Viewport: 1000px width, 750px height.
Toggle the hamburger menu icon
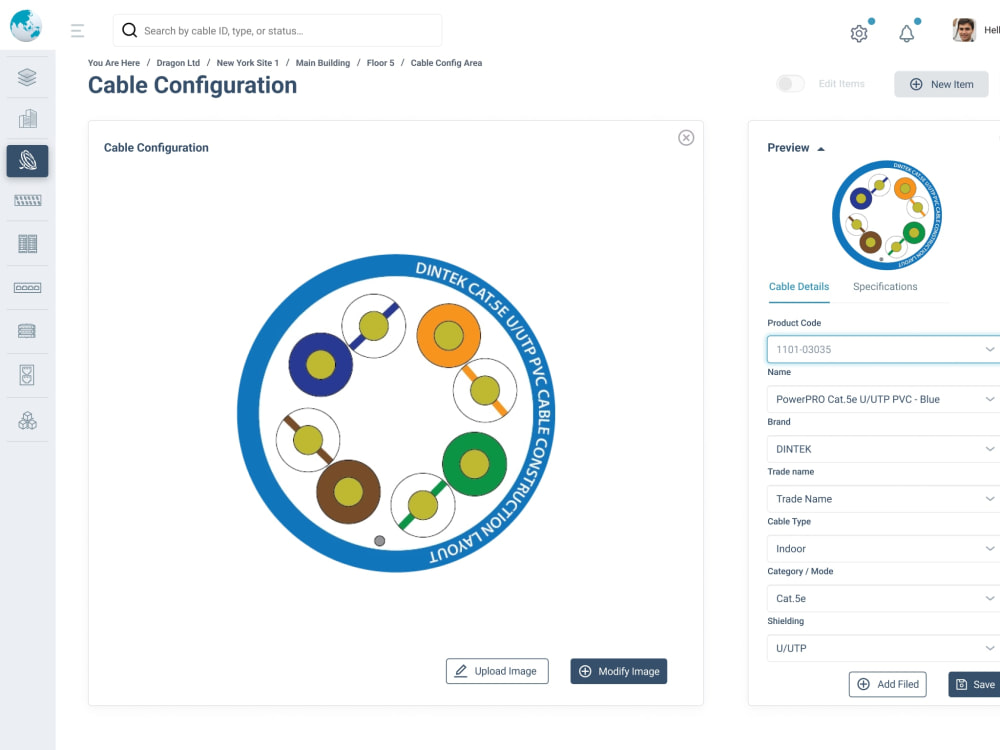[x=77, y=31]
